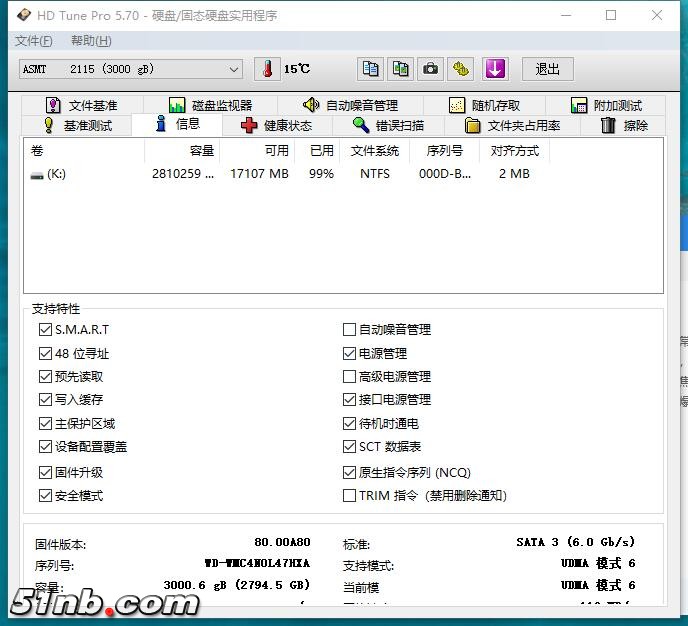Switch to the 错误扫描 tab

[x=389, y=125]
